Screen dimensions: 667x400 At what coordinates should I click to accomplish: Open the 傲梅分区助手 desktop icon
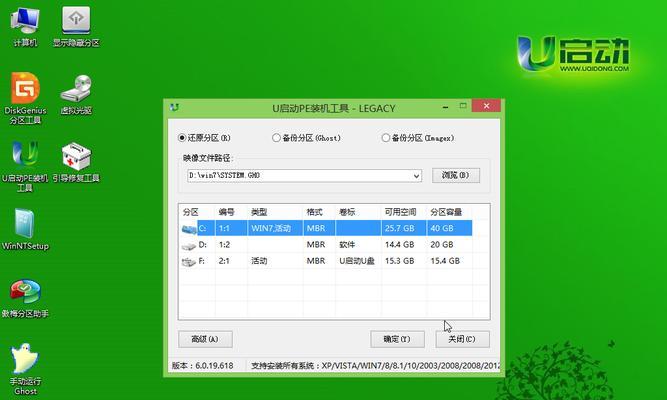25,299
